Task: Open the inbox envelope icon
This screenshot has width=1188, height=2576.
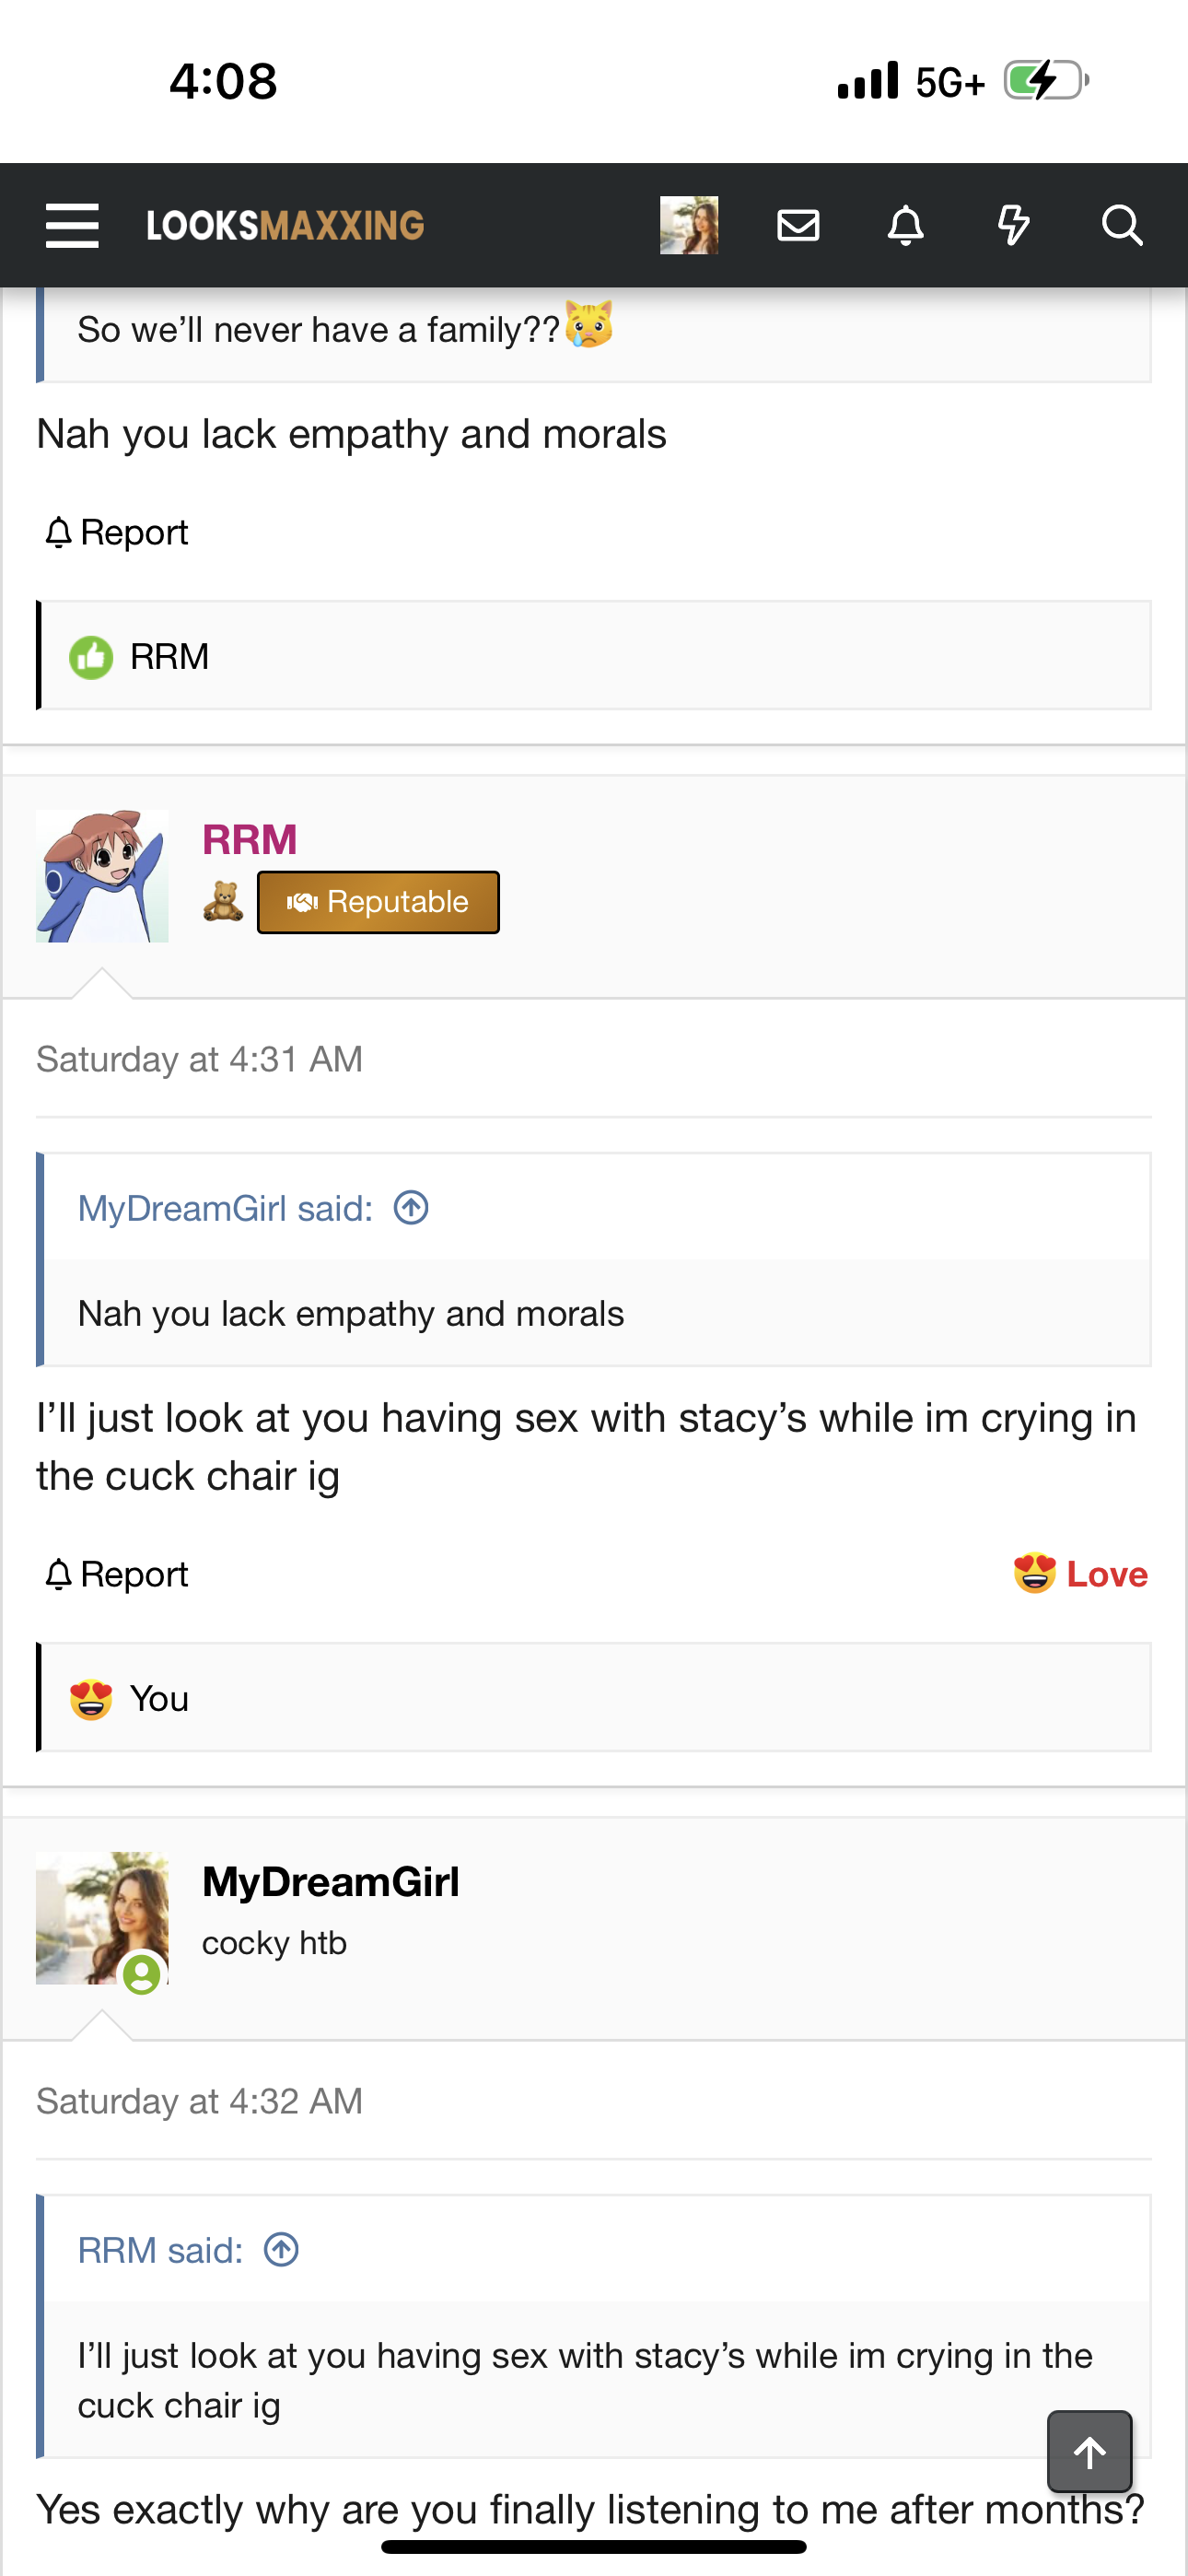Action: (x=798, y=225)
